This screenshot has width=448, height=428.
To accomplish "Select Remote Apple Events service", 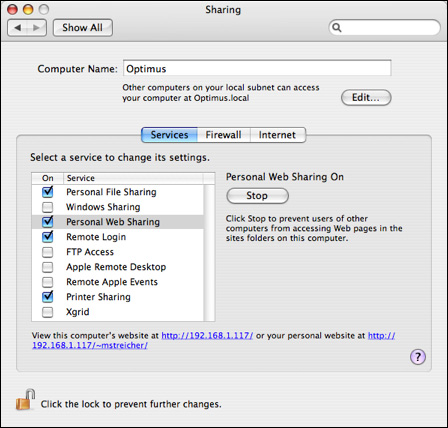I will point(118,282).
